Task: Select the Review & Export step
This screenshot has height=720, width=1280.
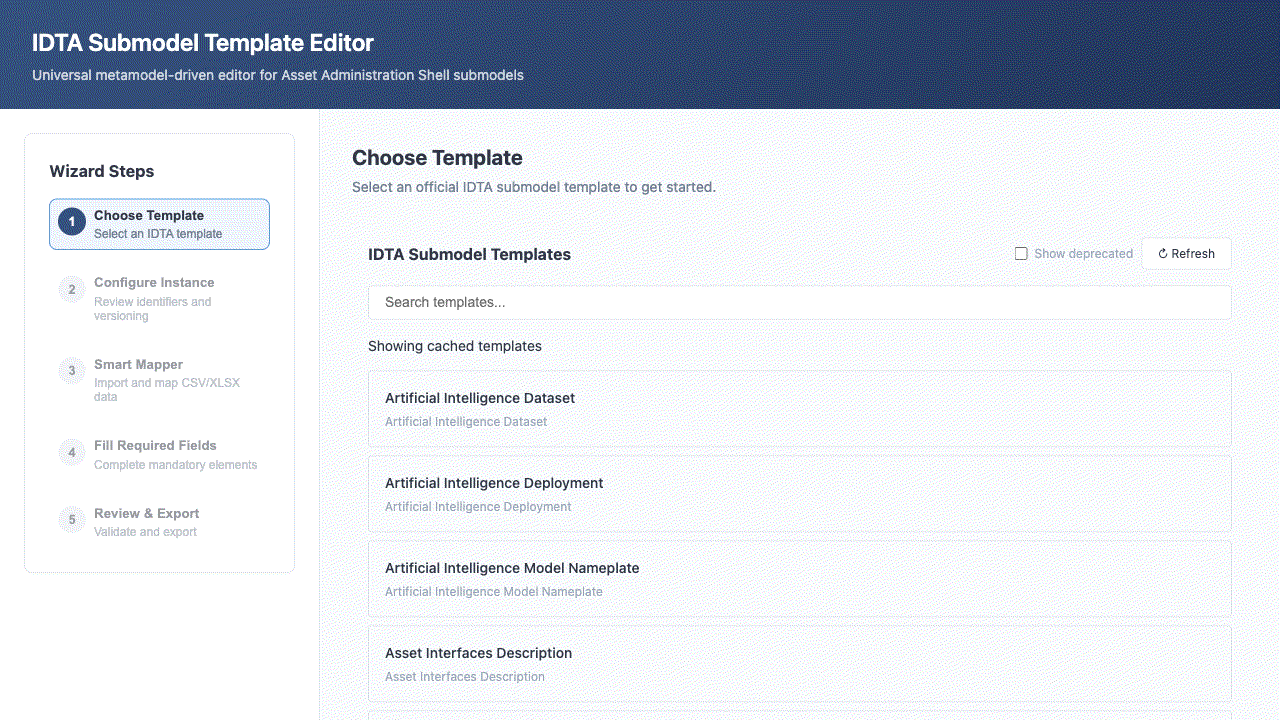Action: point(160,522)
